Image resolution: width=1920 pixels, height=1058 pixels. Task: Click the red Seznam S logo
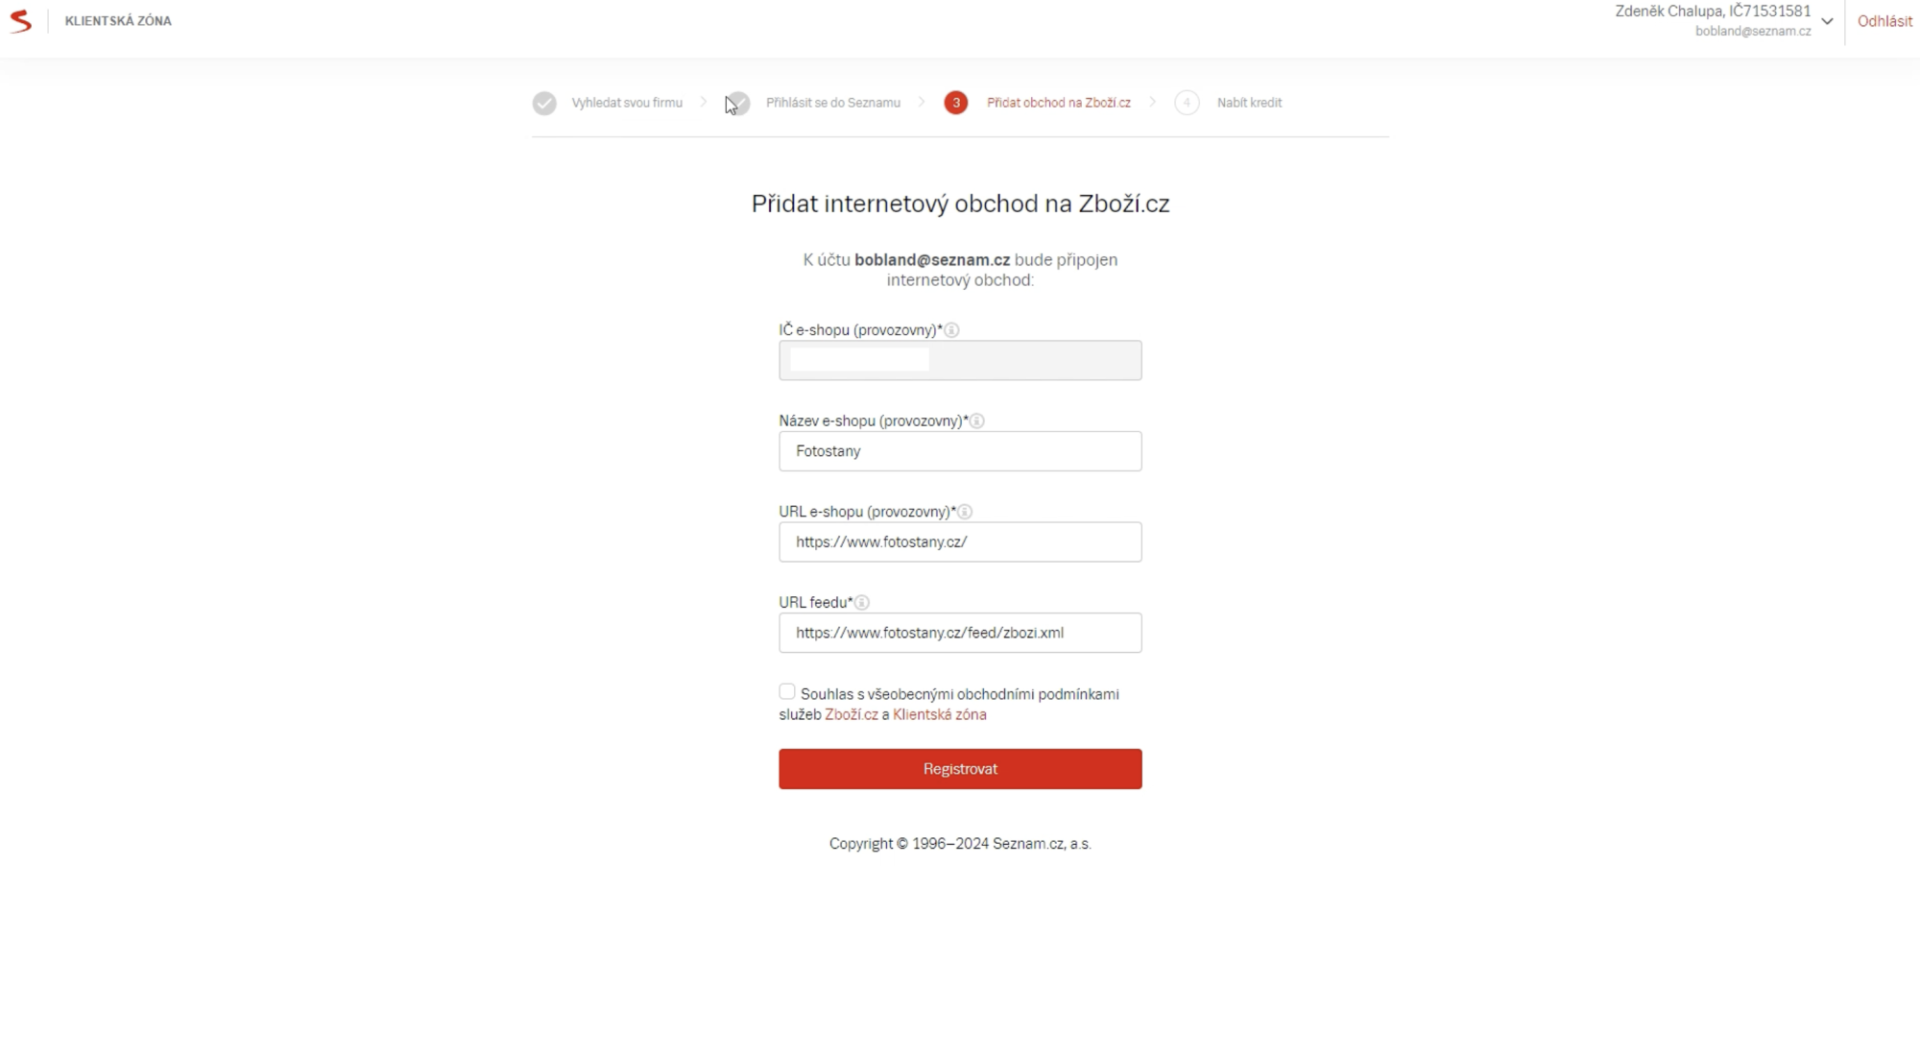(x=20, y=21)
